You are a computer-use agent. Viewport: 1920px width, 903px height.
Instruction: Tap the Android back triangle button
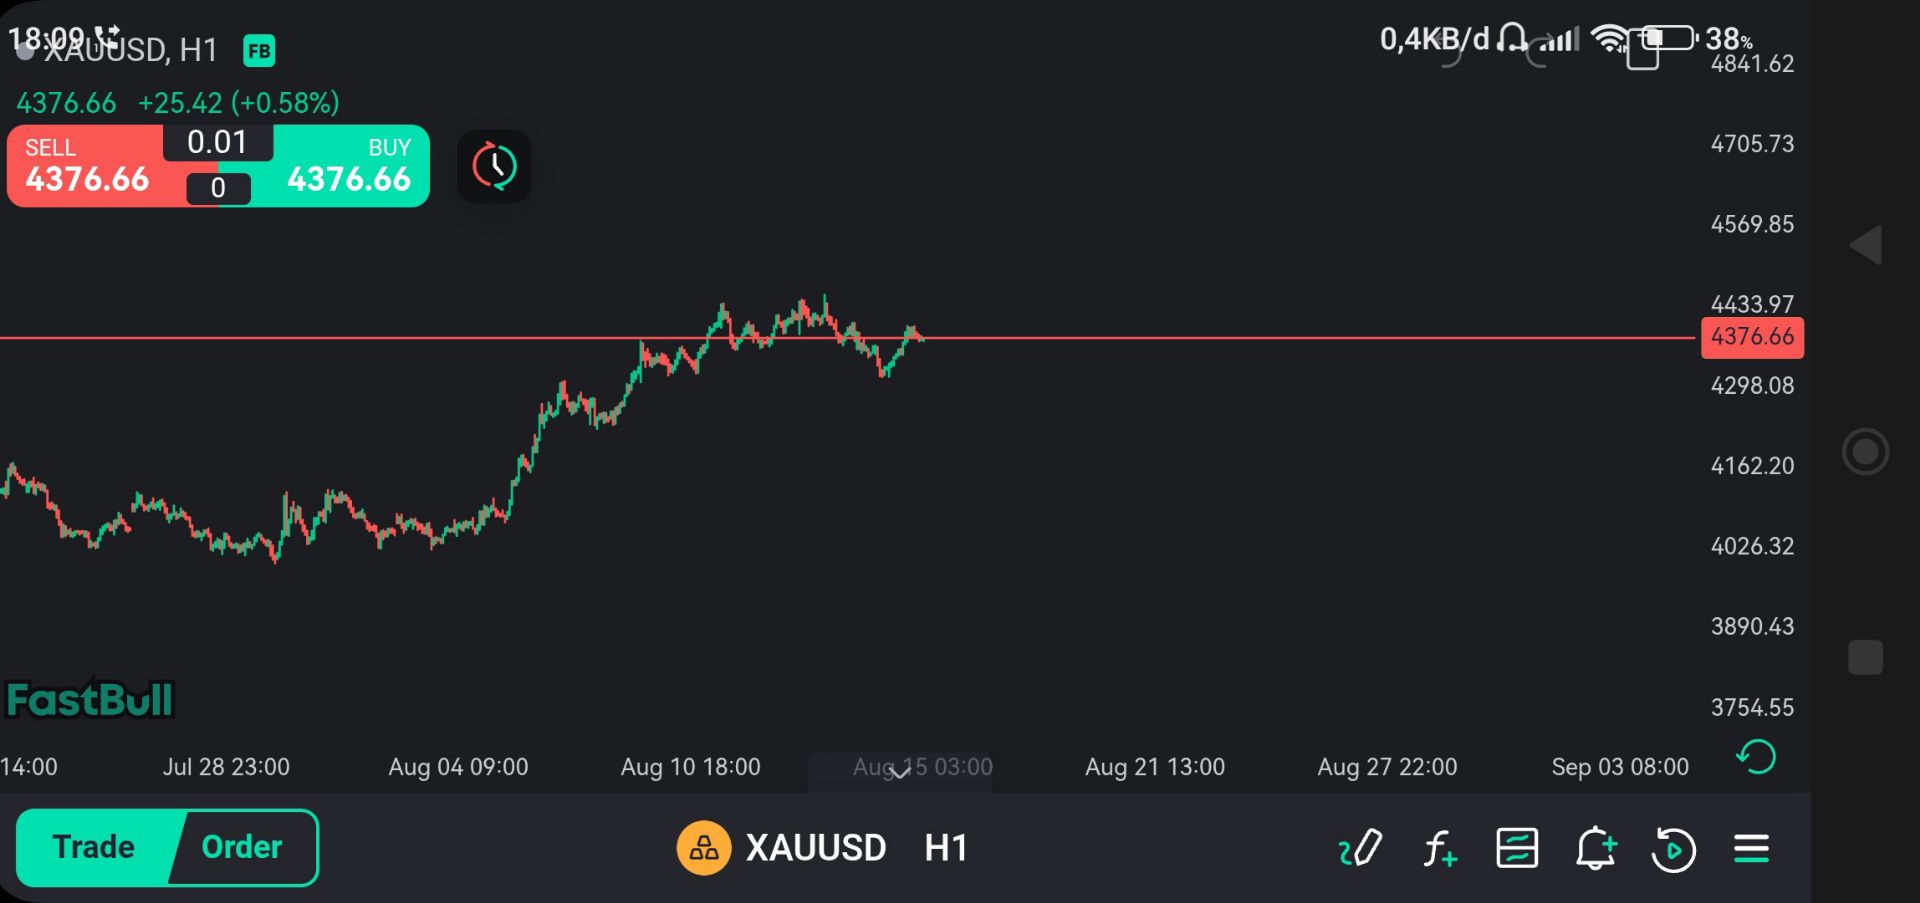1866,245
